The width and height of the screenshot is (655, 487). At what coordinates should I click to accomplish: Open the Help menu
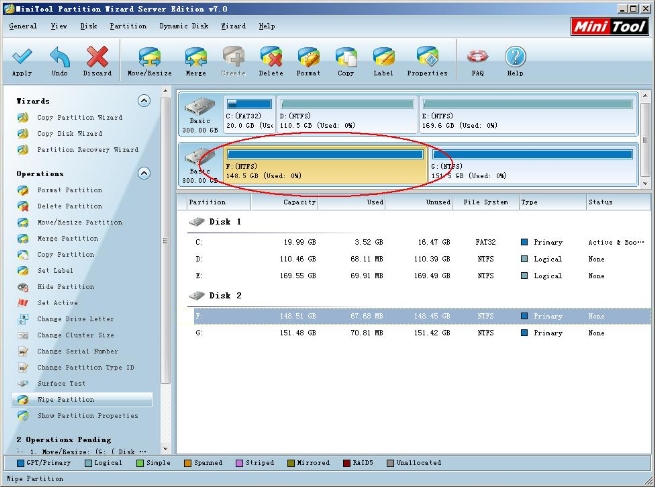(267, 26)
